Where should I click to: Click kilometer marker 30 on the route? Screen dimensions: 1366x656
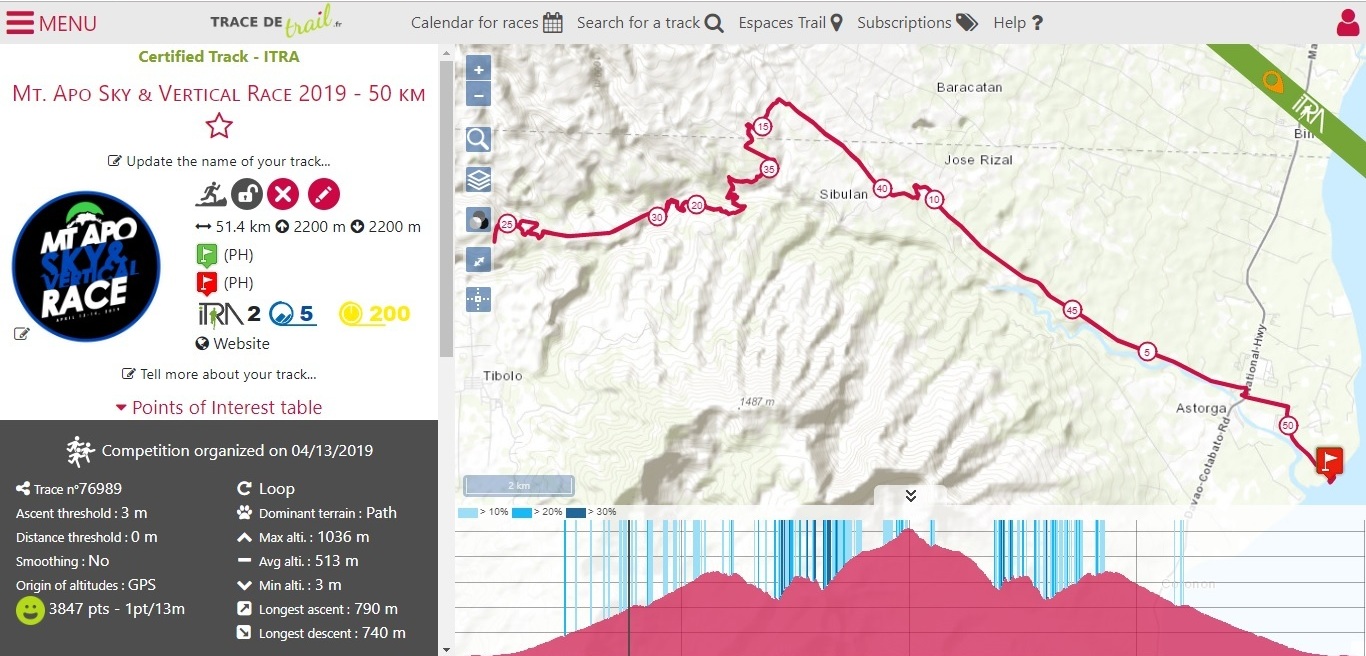(657, 216)
